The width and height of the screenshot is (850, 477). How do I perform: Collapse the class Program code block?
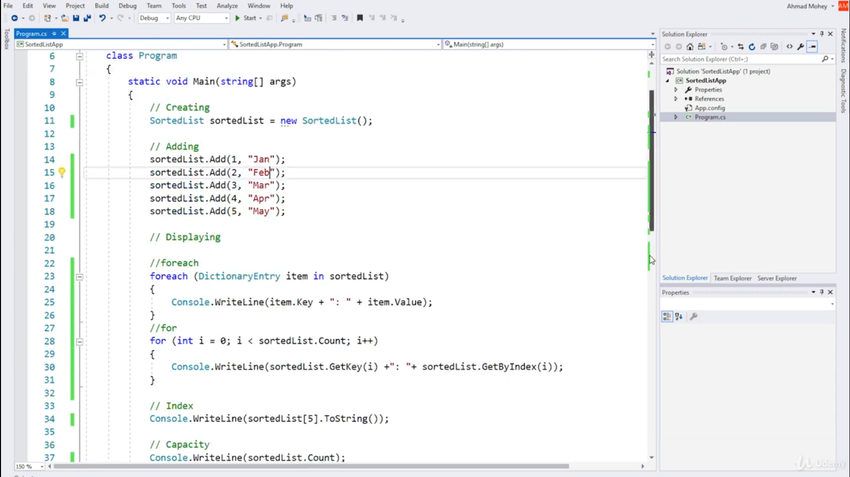79,56
